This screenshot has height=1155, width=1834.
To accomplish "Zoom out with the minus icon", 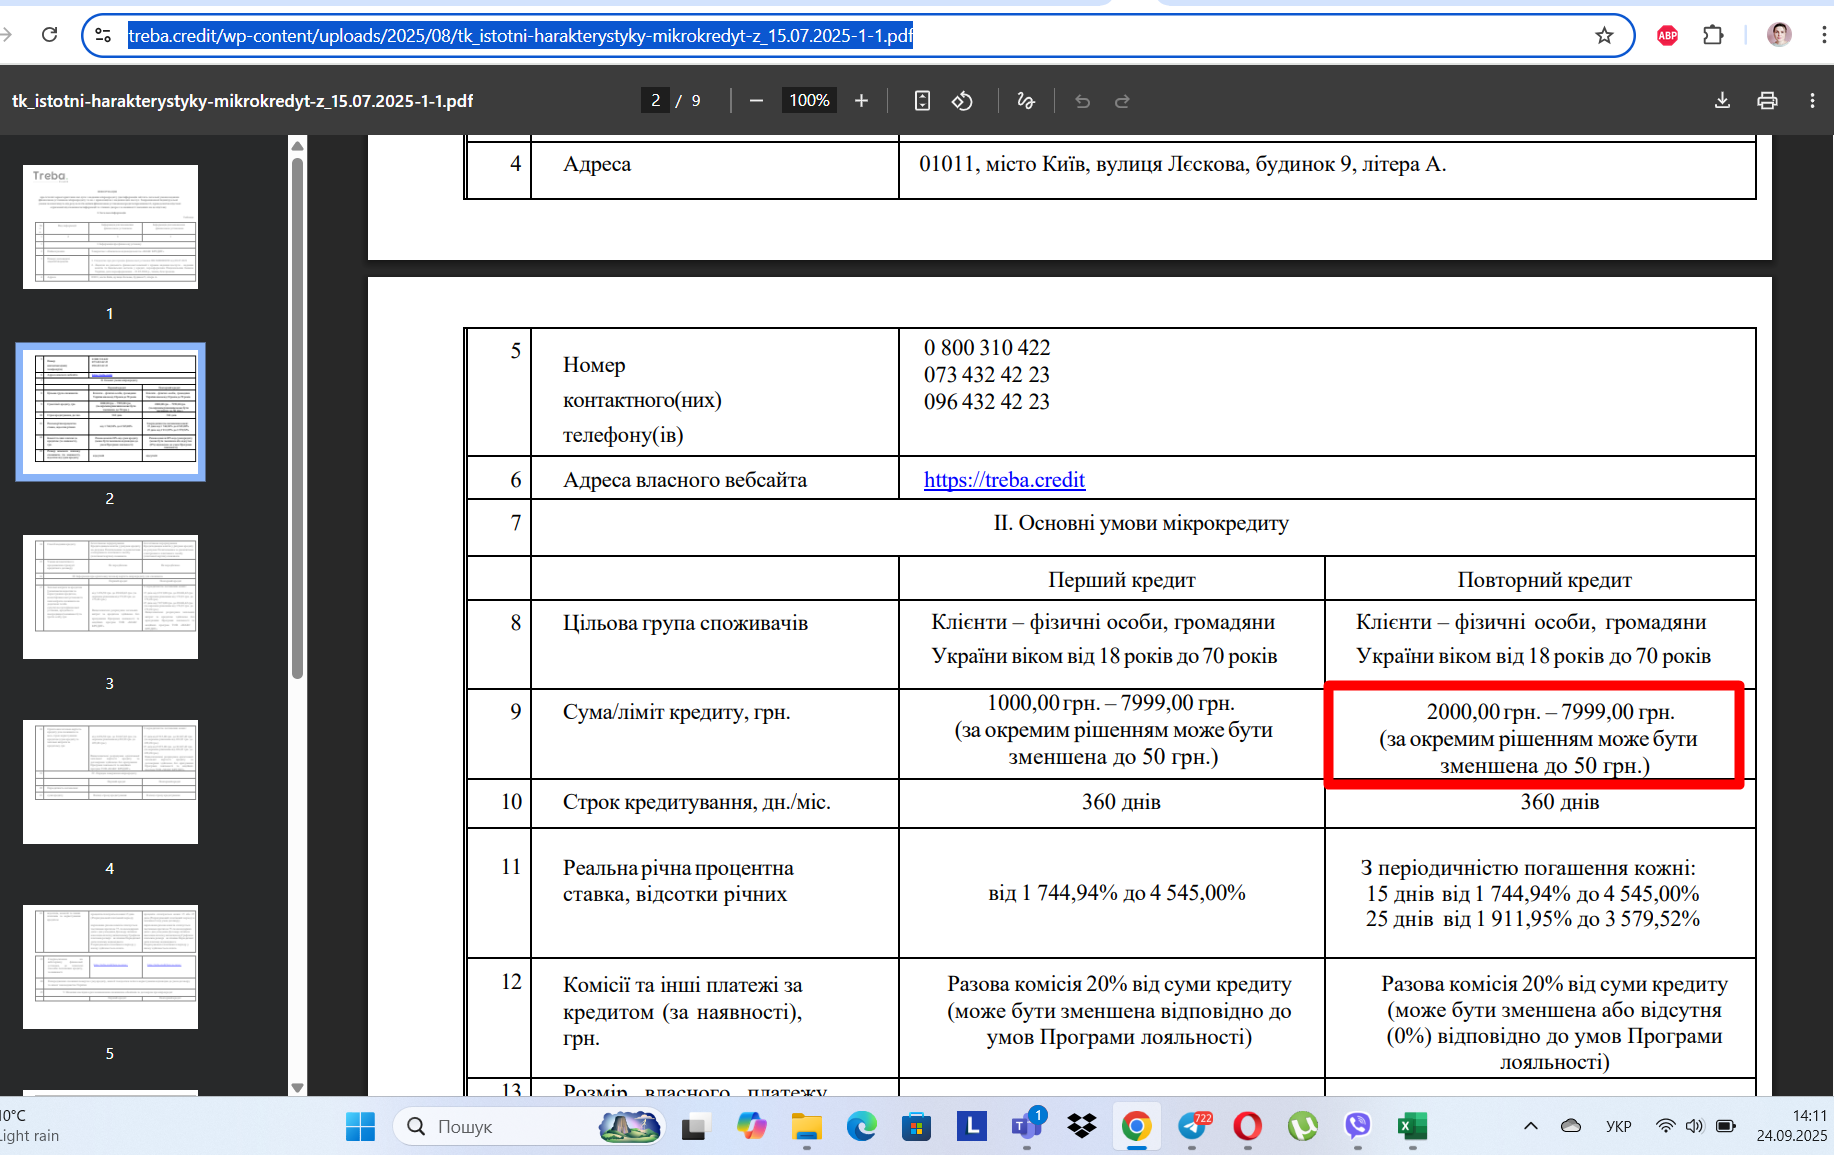I will (x=757, y=100).
